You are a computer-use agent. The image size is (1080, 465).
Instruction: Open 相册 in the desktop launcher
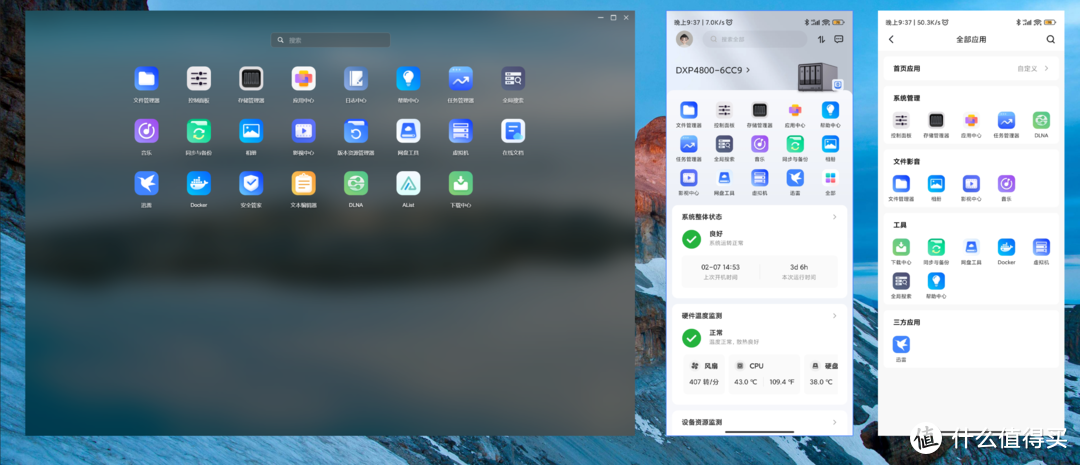(x=251, y=131)
